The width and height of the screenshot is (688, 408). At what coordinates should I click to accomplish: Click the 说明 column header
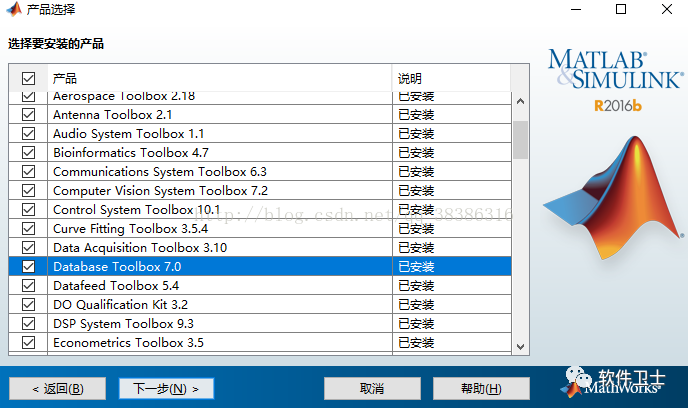coord(452,79)
